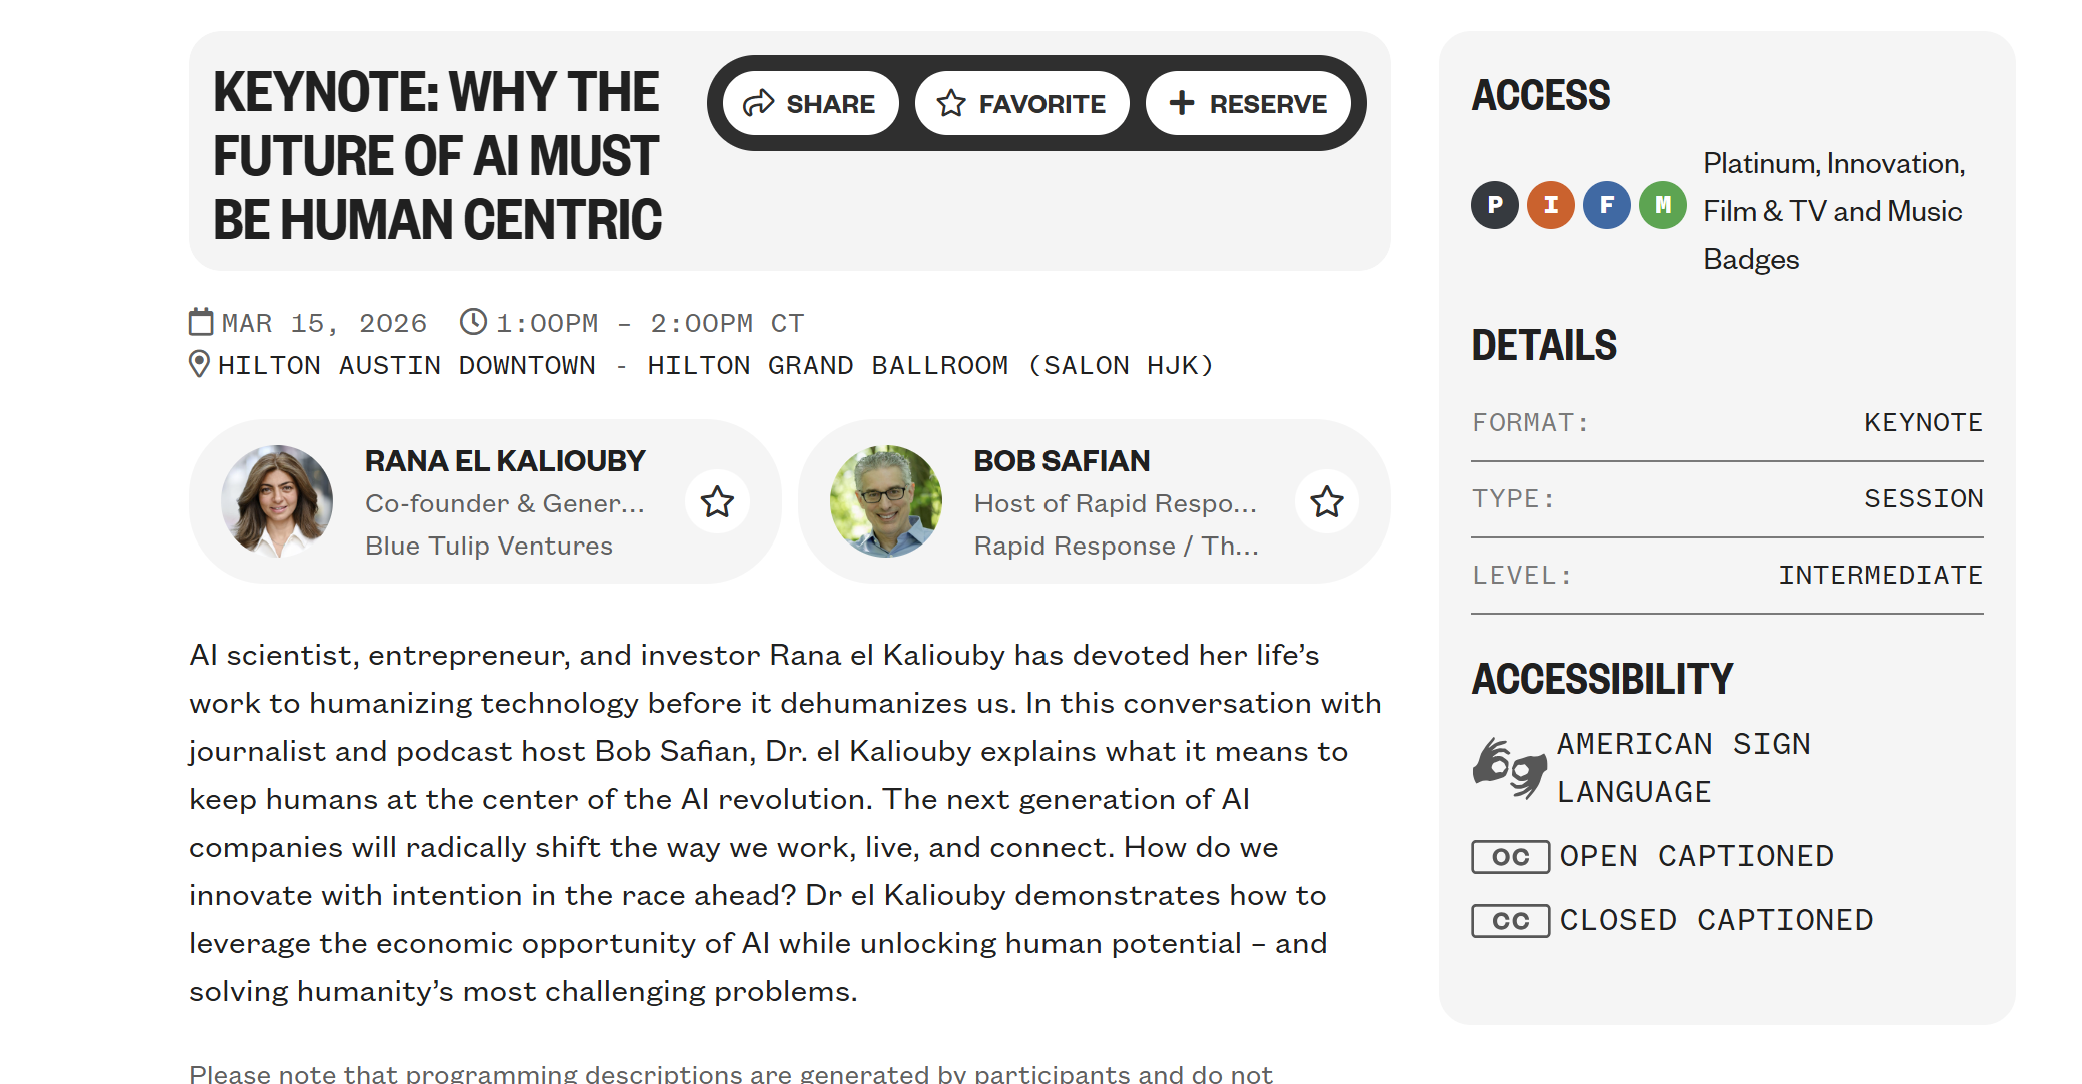Open Rana el Kaliouby's profile photo
The width and height of the screenshot is (2082, 1084).
click(277, 501)
